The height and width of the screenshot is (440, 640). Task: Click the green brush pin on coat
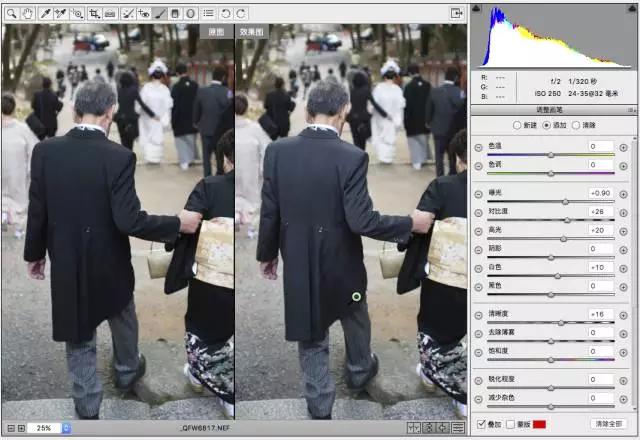[356, 297]
